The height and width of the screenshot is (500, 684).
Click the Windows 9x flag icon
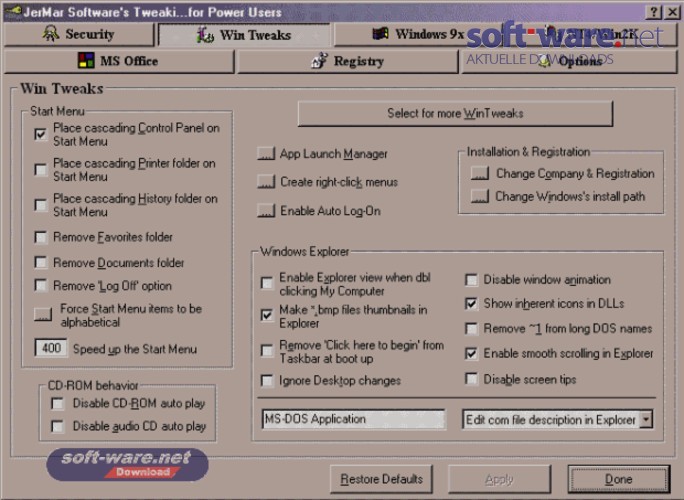point(380,34)
